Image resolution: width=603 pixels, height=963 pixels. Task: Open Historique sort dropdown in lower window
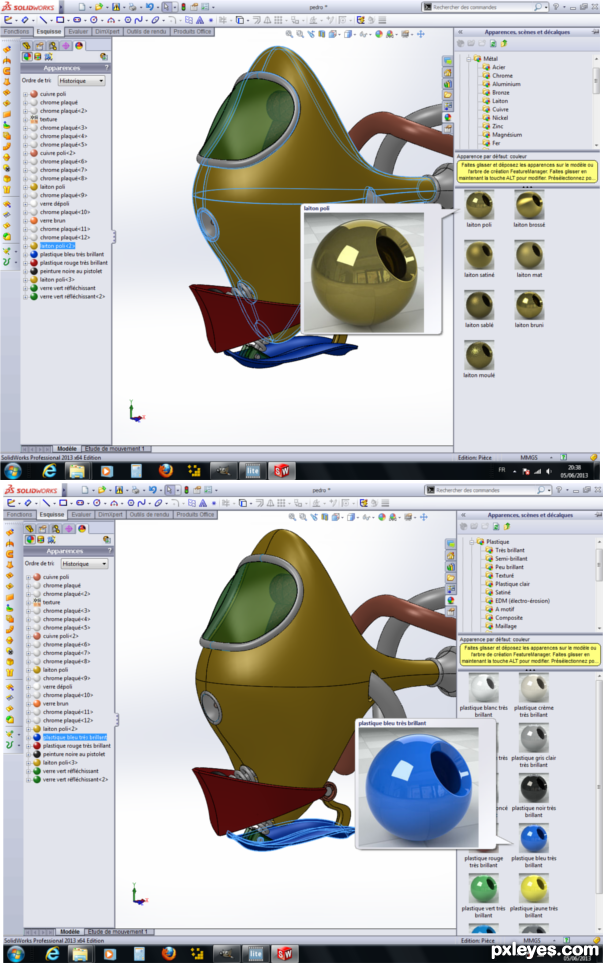[85, 563]
